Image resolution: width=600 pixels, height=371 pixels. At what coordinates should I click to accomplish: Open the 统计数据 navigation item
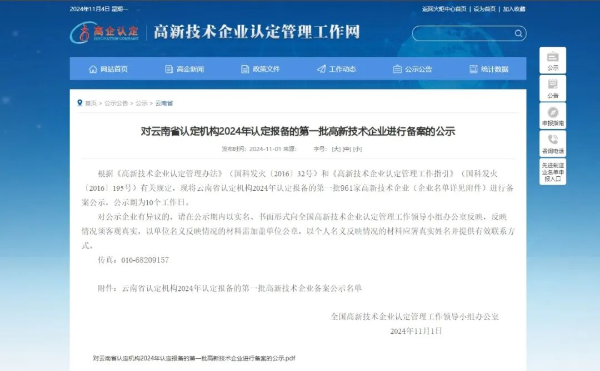point(489,69)
